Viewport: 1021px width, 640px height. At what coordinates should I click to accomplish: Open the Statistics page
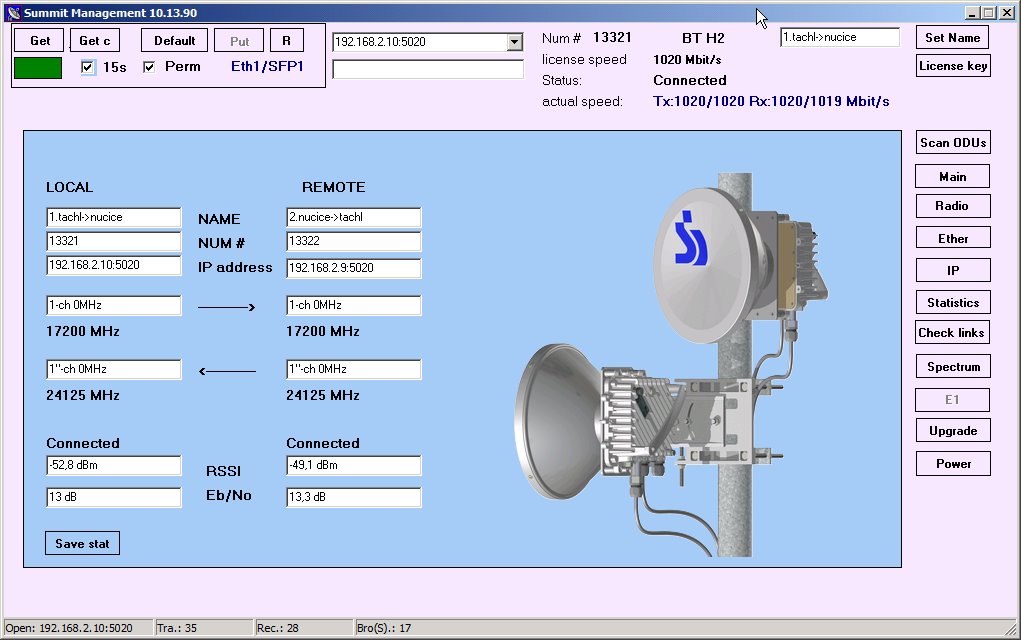952,303
